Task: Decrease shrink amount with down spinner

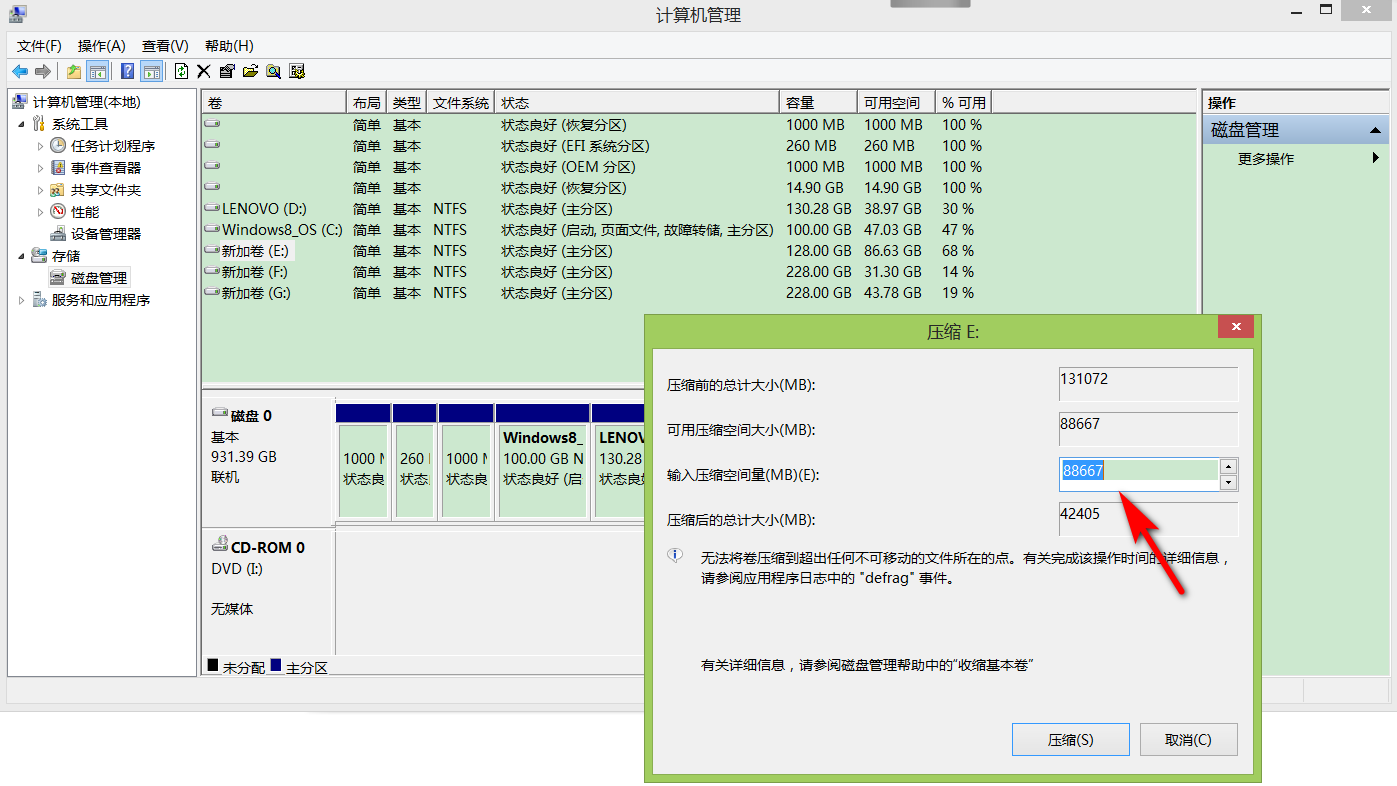Action: (1229, 482)
